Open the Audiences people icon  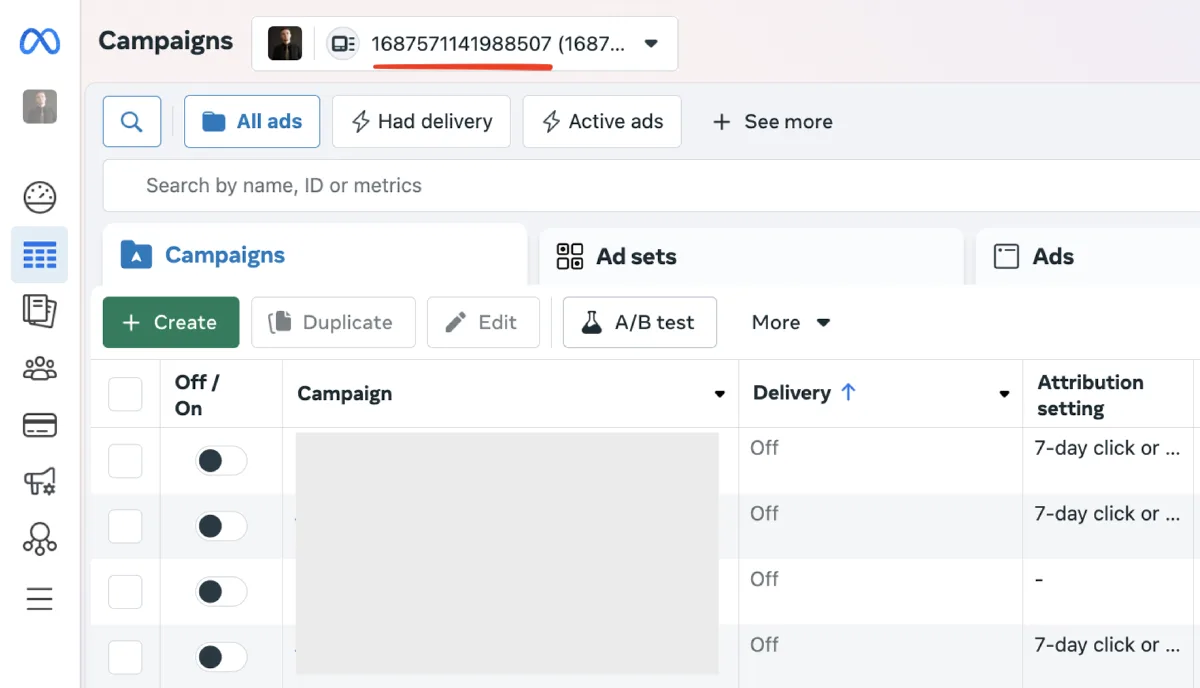click(40, 369)
